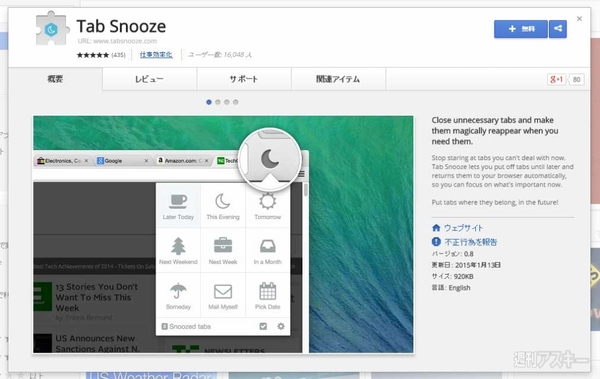Click the exclamation icon by 不正行為を報告
This screenshot has height=379, width=600.
436,242
